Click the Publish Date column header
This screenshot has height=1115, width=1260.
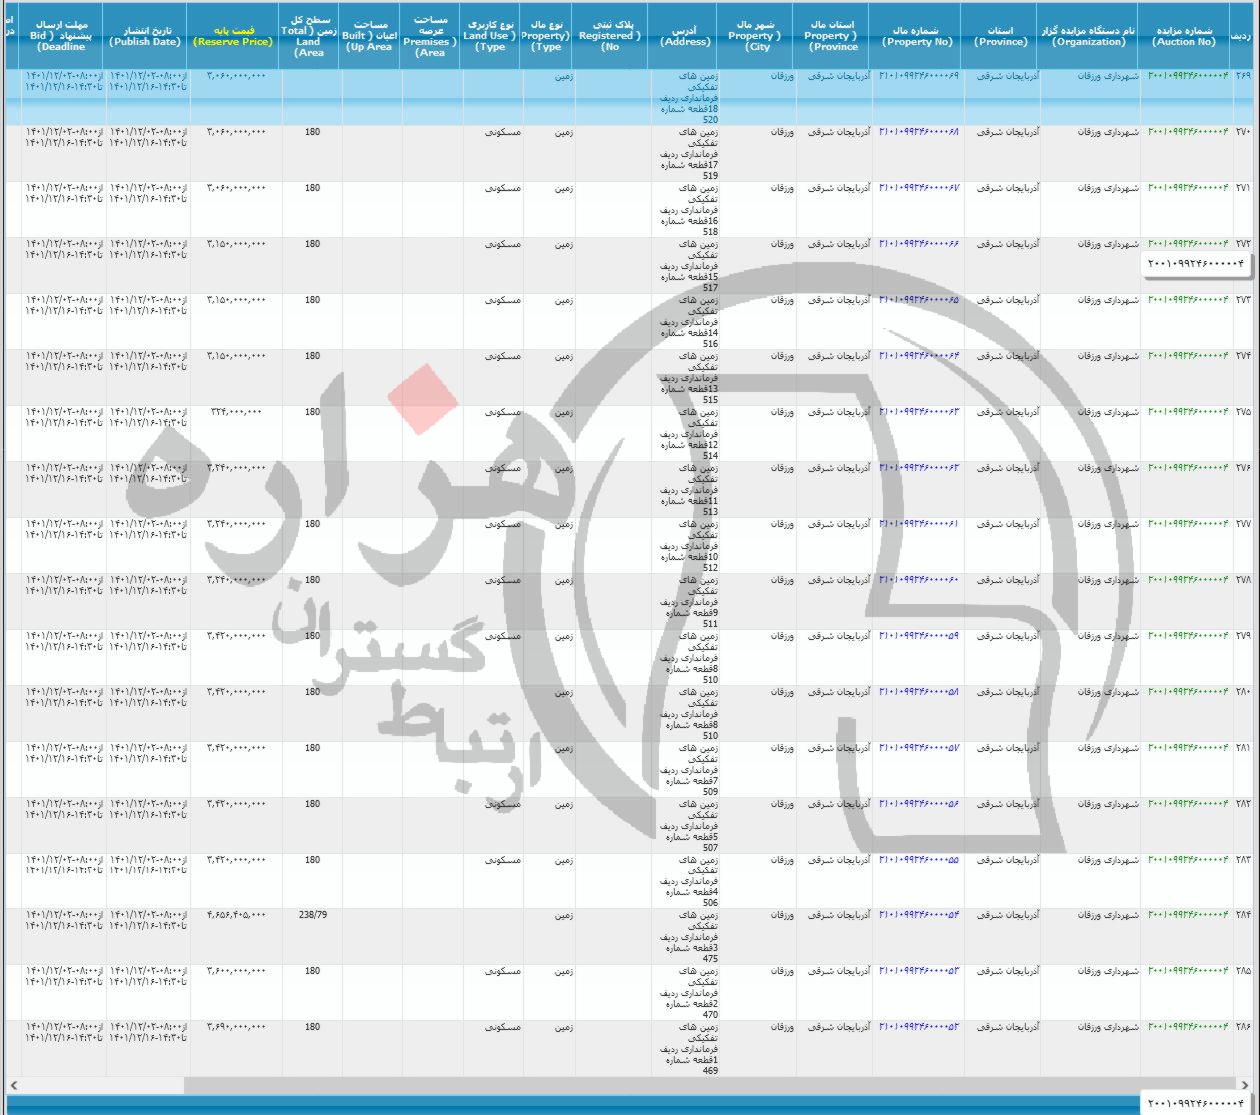[x=145, y=36]
